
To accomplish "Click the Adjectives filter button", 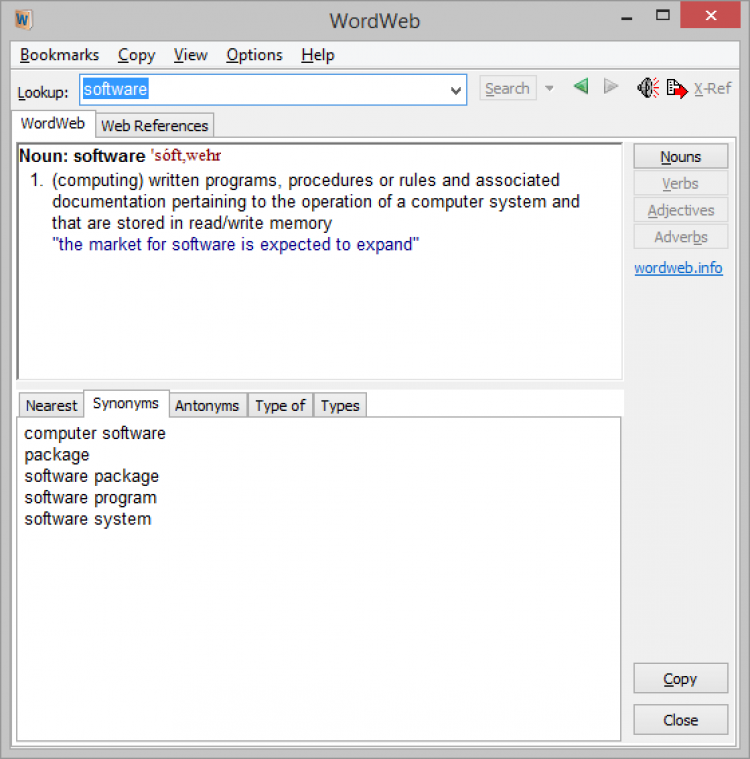I will [680, 211].
